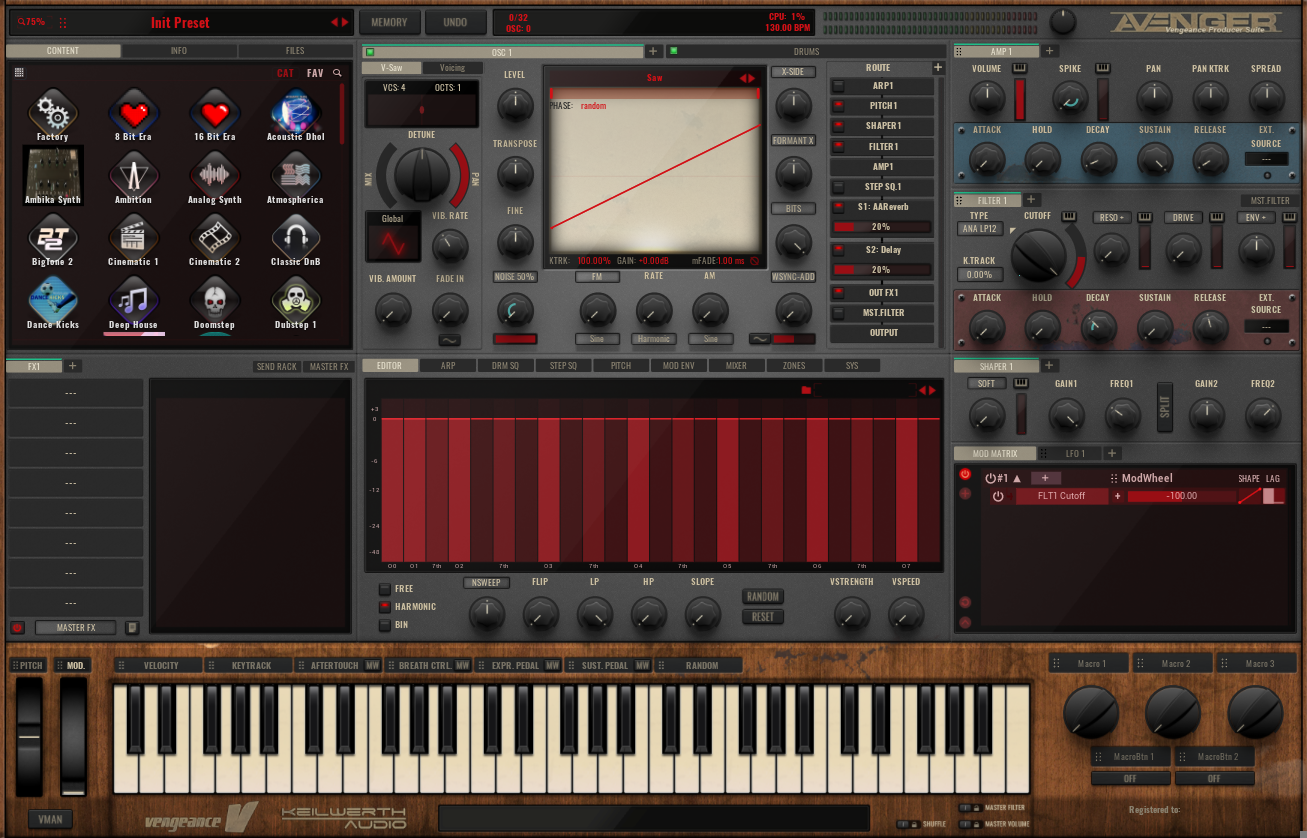Click the UNDO button

455,22
